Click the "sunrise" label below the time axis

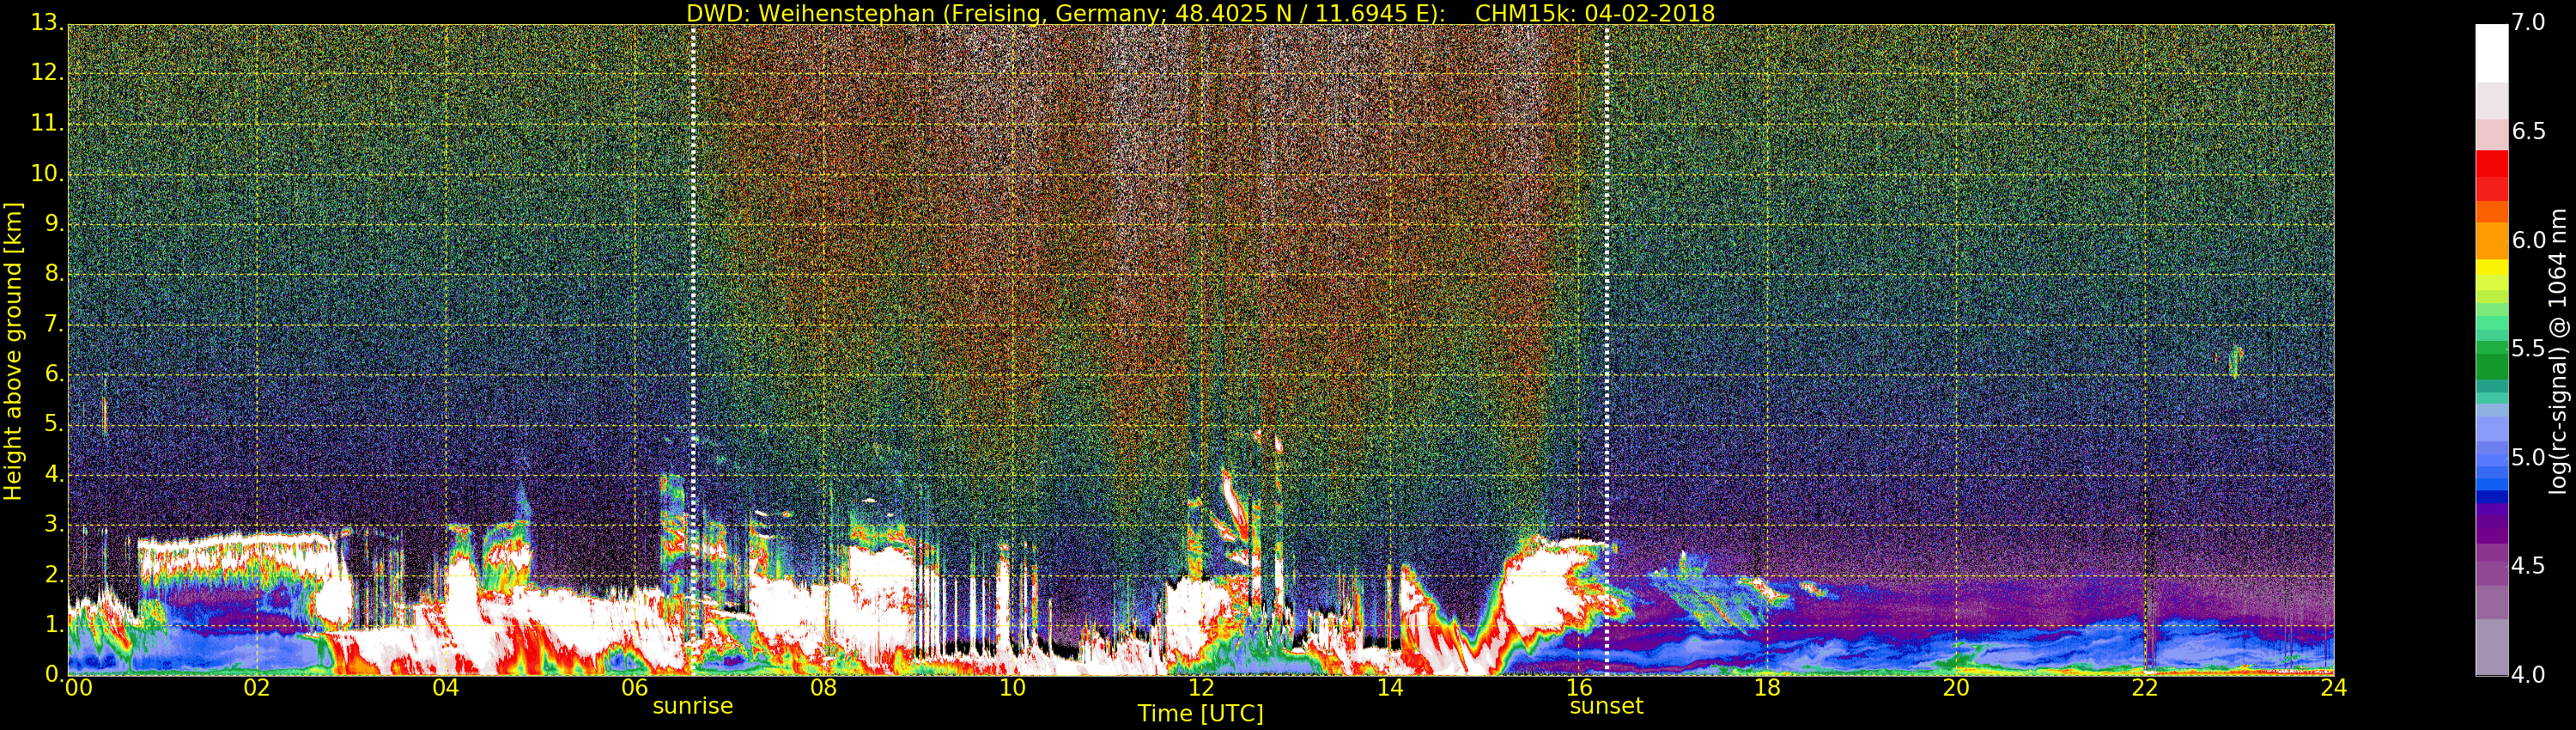click(x=693, y=706)
